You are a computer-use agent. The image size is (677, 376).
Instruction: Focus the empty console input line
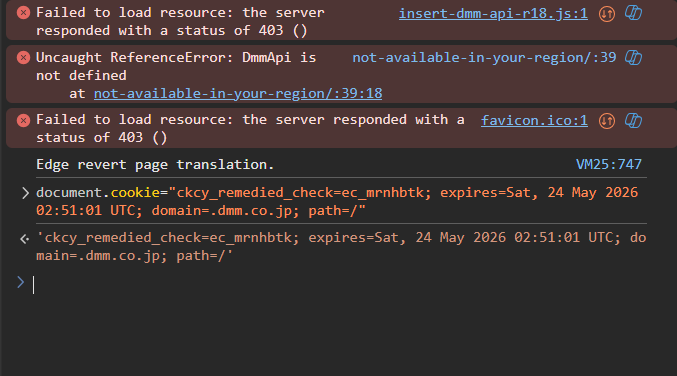(341, 285)
